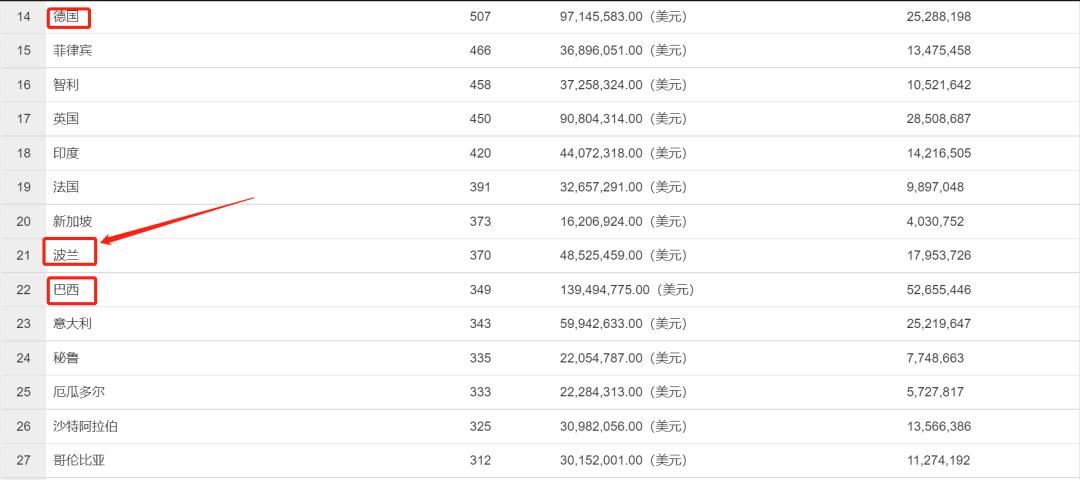1080x480 pixels.
Task: Click row number 21 index cell
Action: click(23, 255)
